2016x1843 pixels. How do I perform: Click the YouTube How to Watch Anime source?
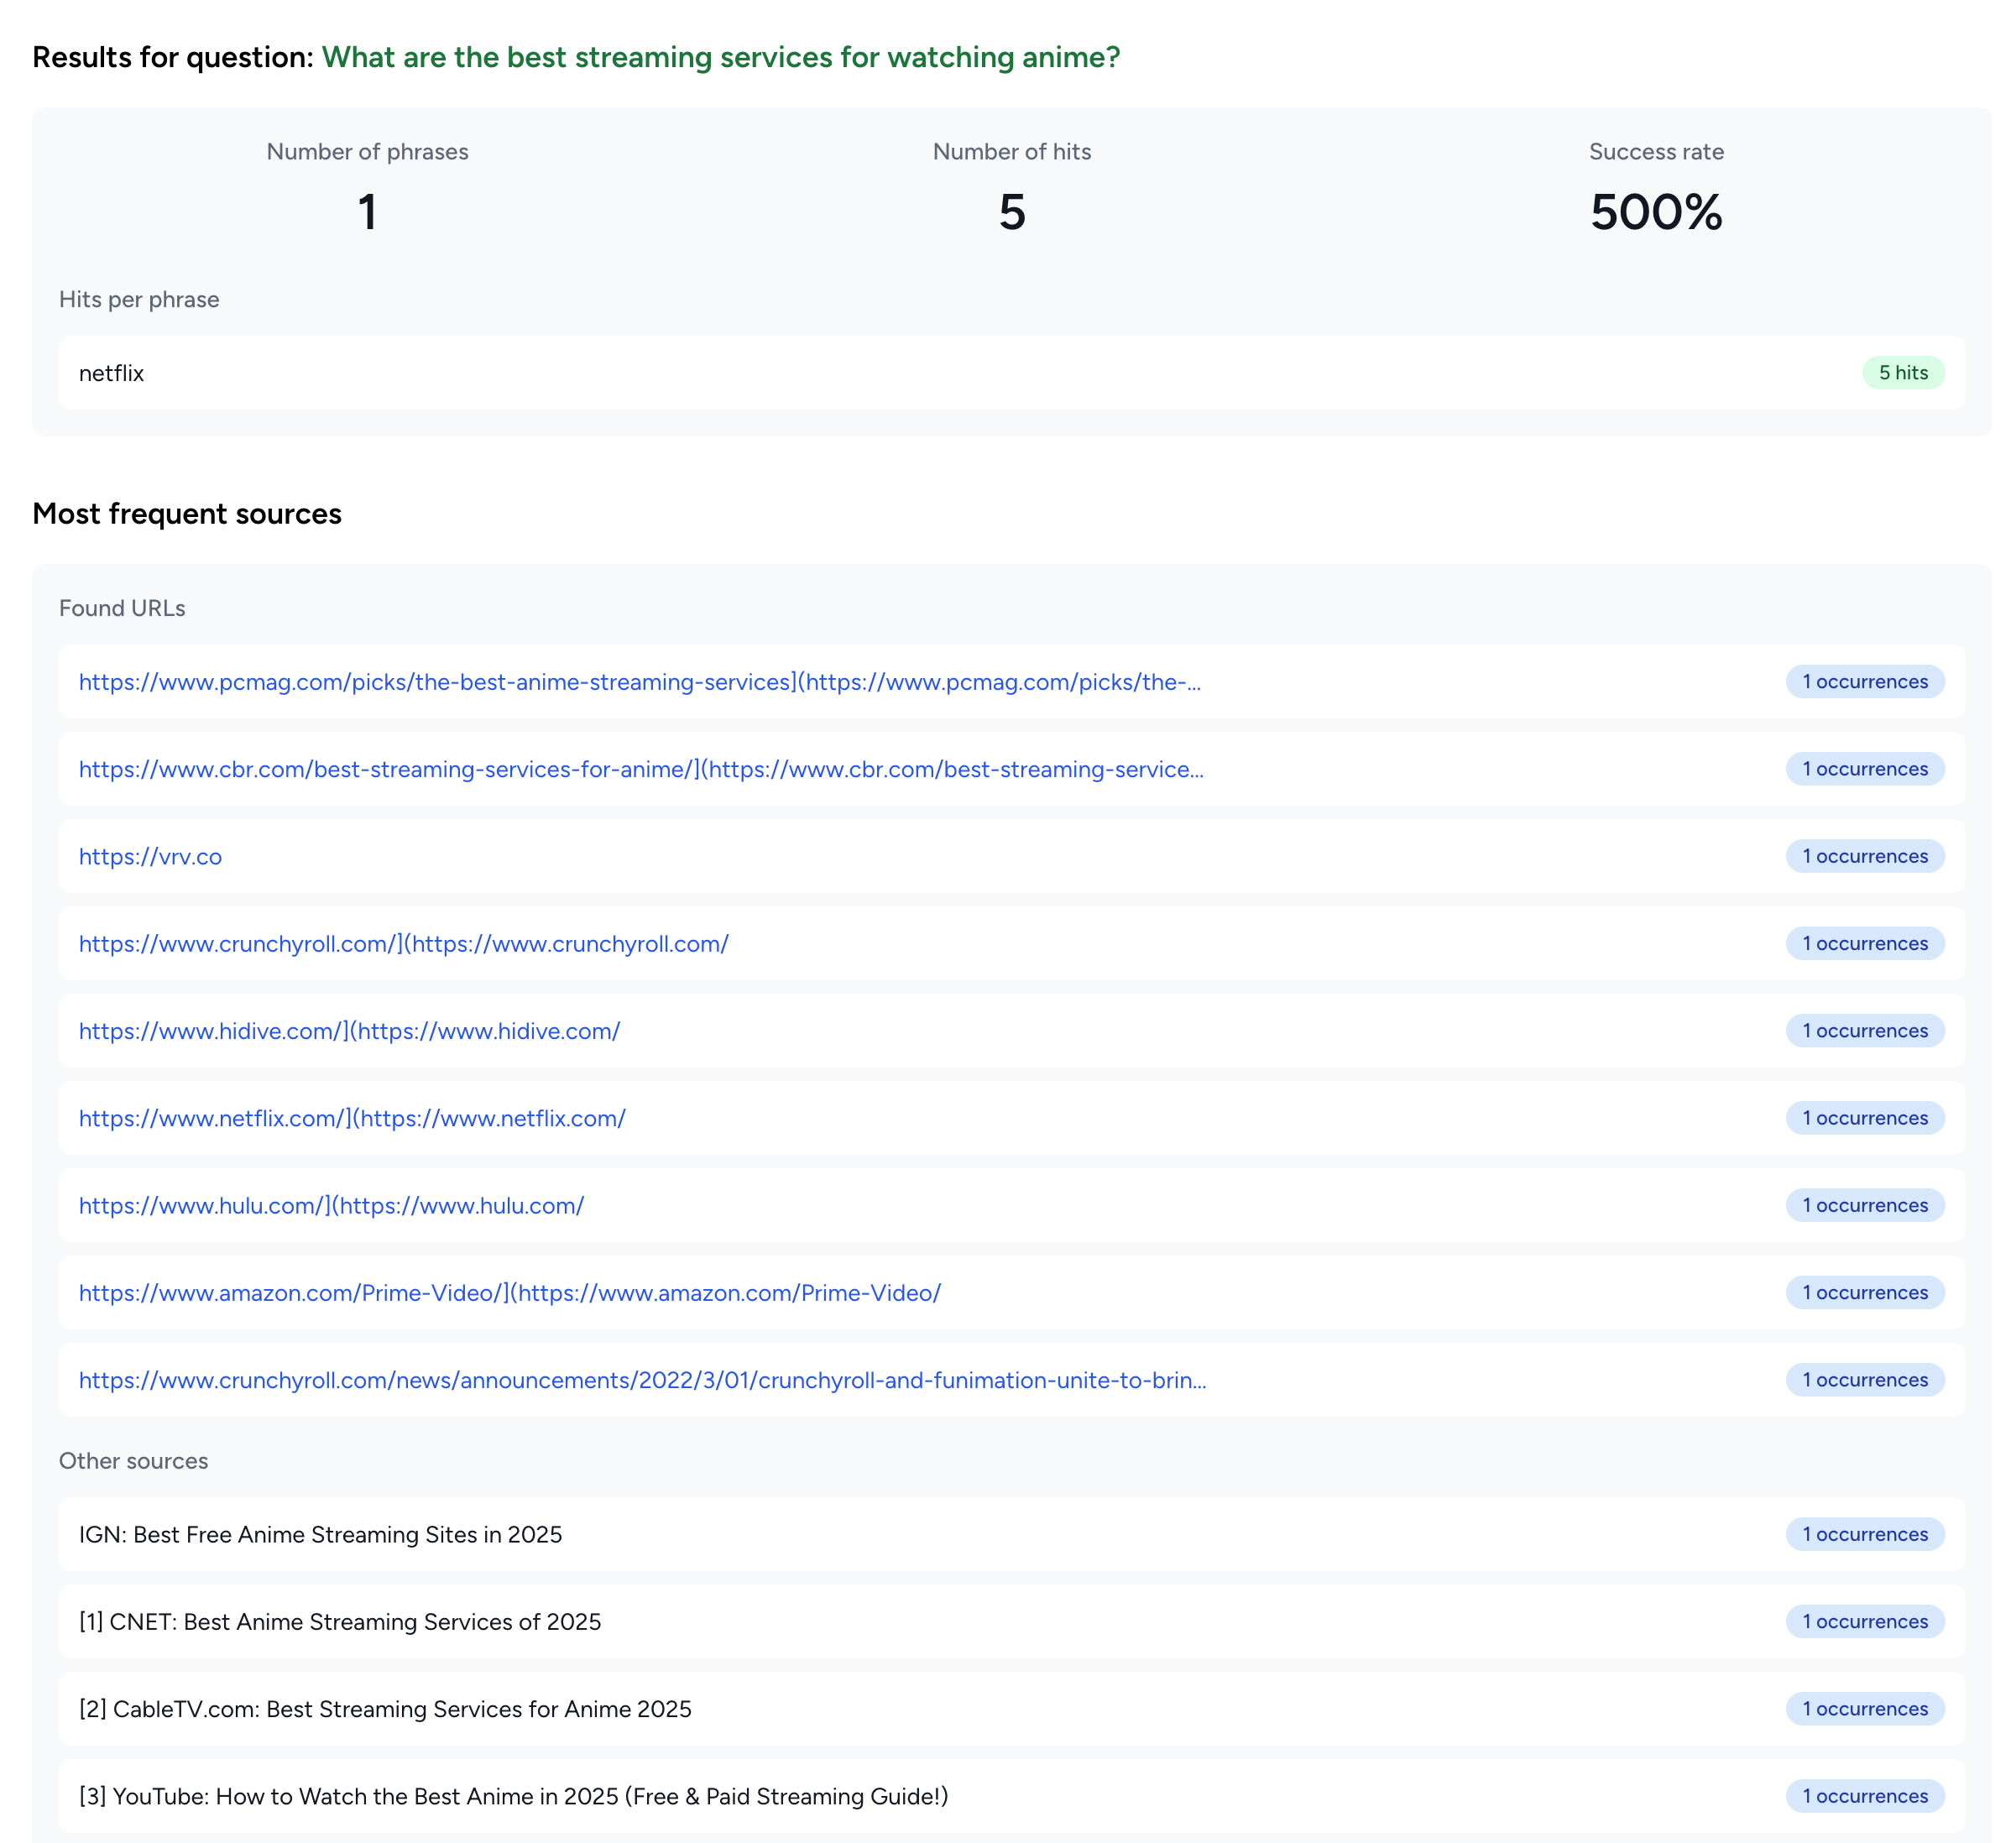tap(513, 1796)
